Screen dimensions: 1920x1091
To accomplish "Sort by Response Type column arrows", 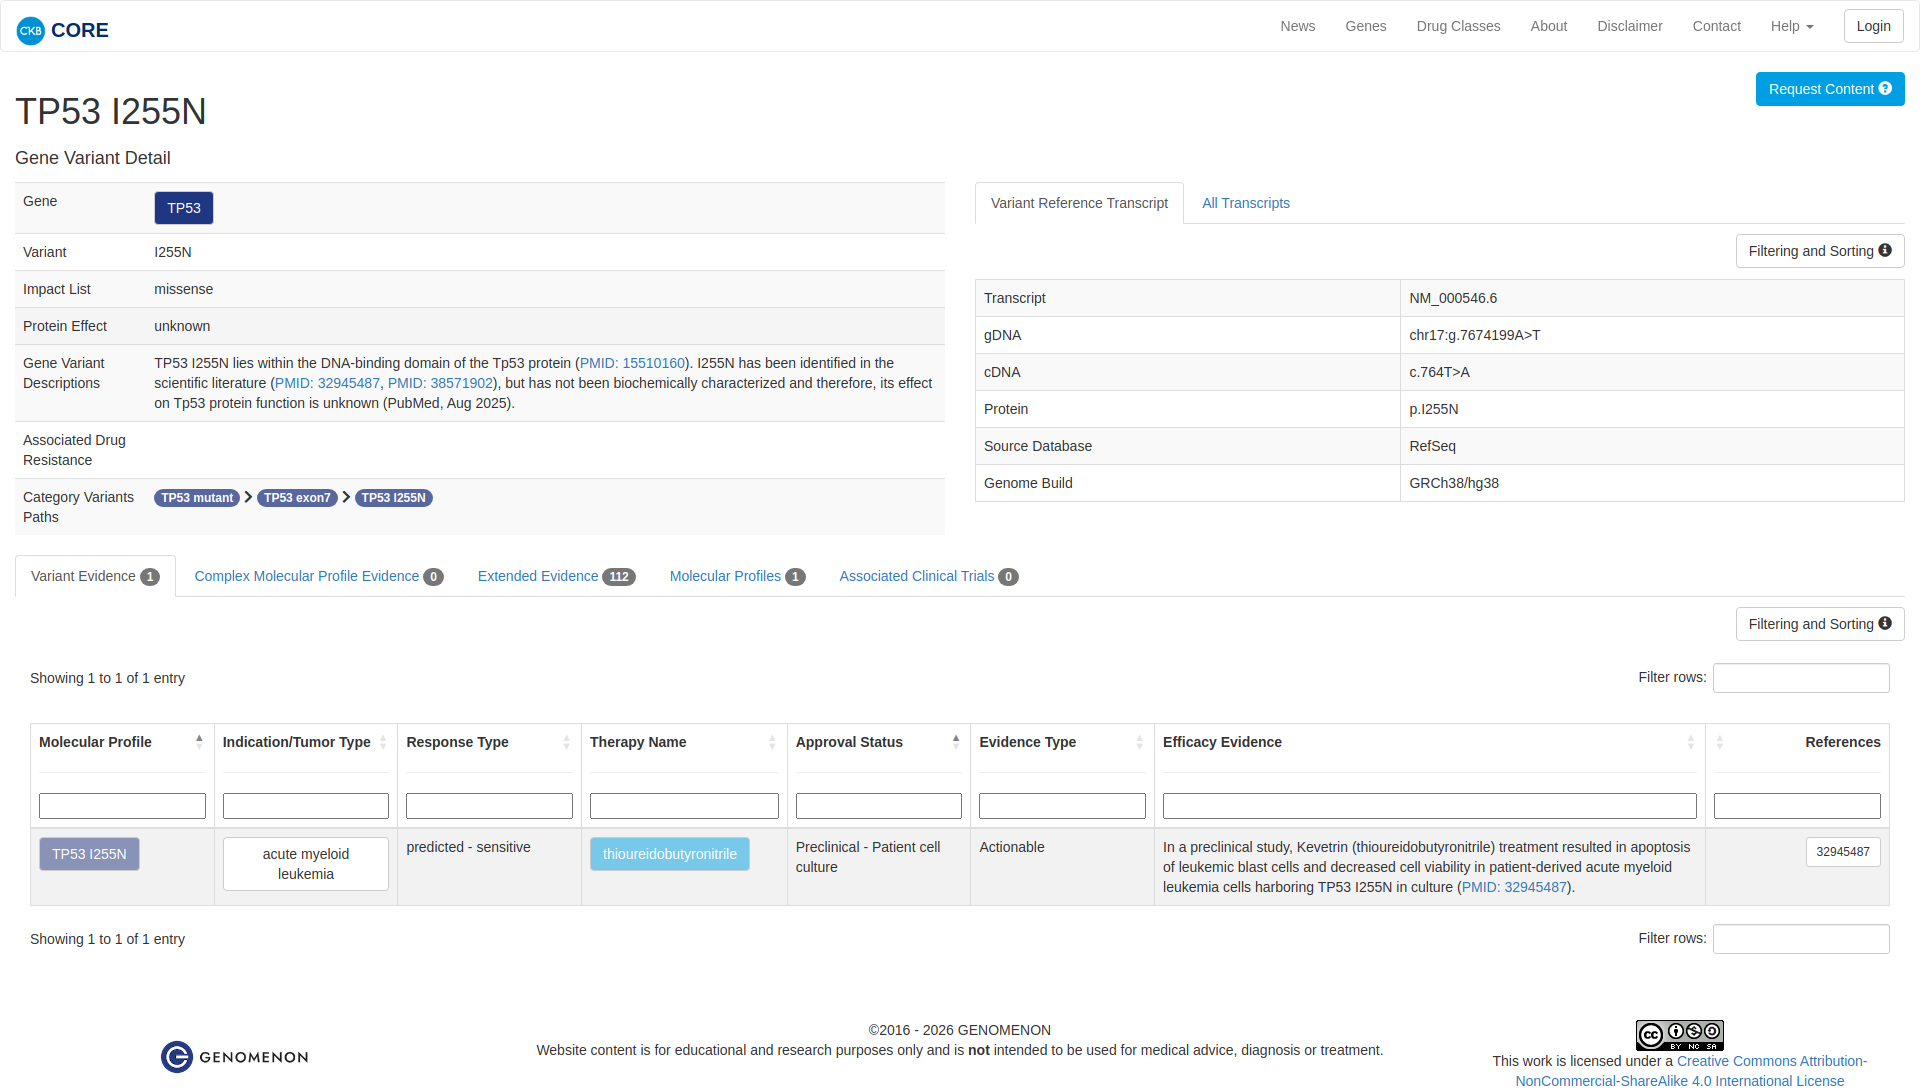I will click(x=566, y=742).
